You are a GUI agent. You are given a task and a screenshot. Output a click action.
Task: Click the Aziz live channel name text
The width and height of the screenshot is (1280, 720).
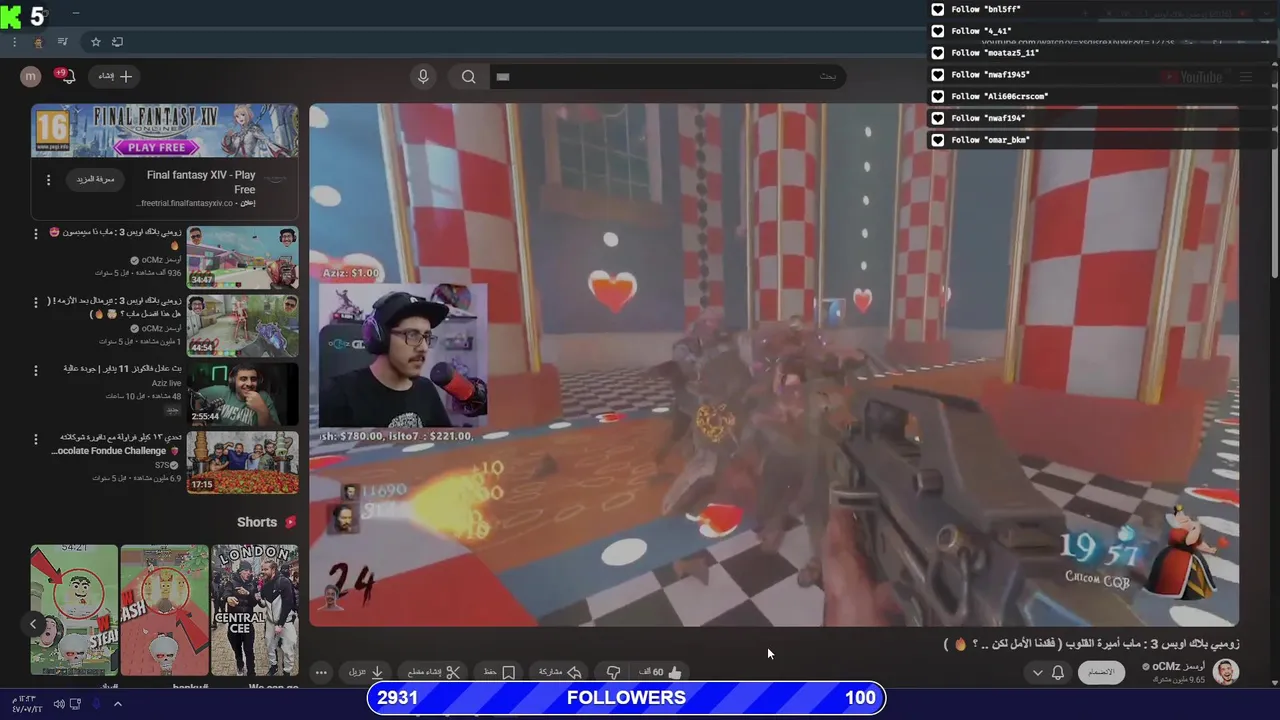166,383
